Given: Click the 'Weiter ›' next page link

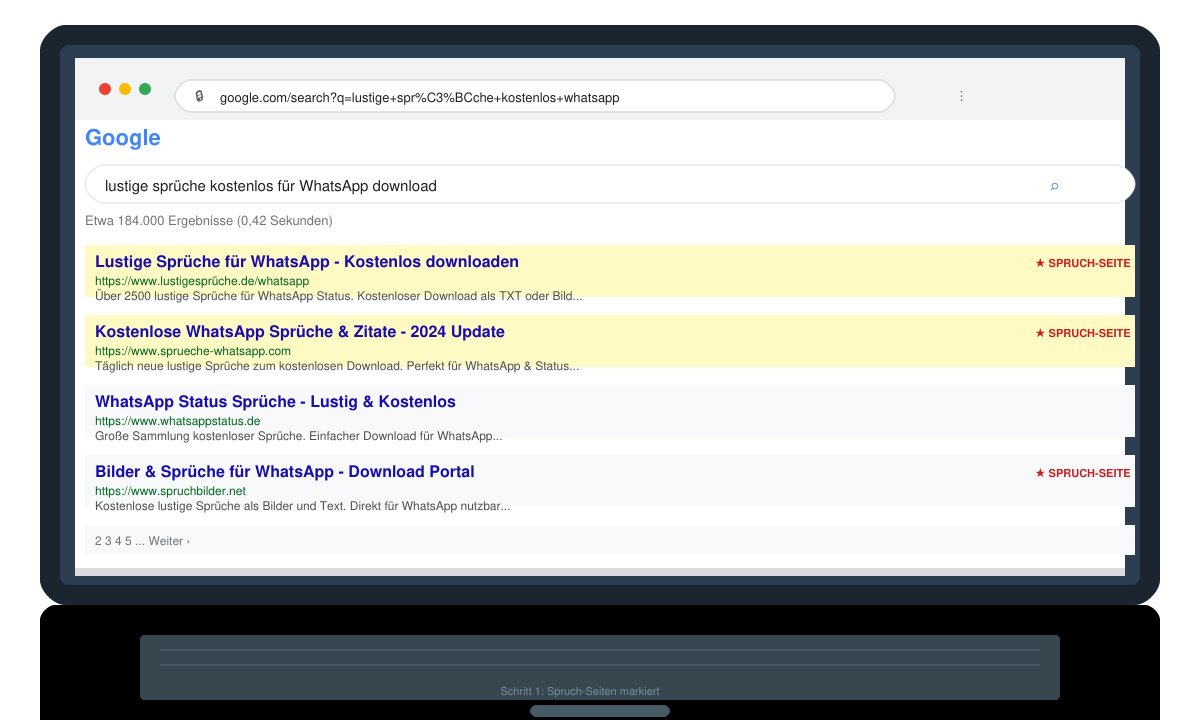Looking at the screenshot, I should pos(169,541).
